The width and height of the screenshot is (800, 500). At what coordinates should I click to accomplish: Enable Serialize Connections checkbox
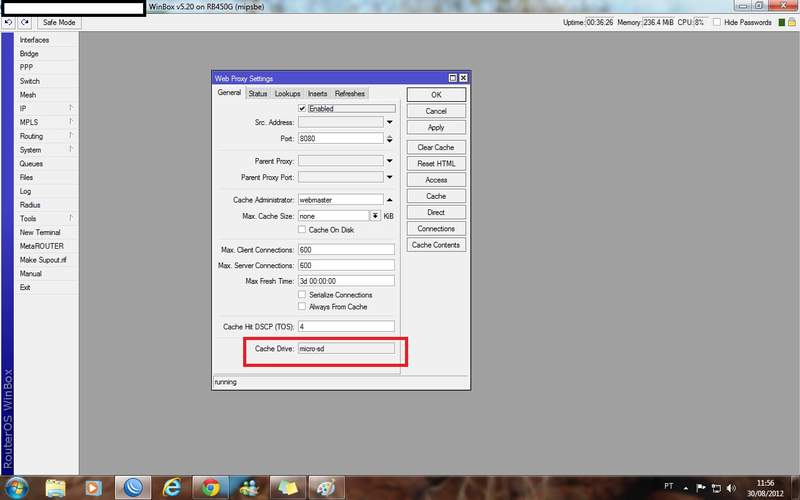[x=302, y=294]
